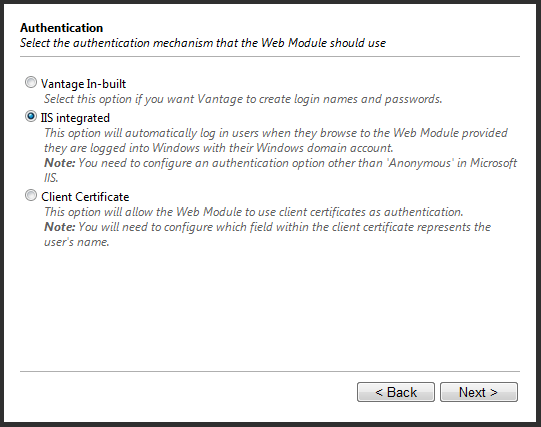Click the 'Vantage In-built' option label

83,84
